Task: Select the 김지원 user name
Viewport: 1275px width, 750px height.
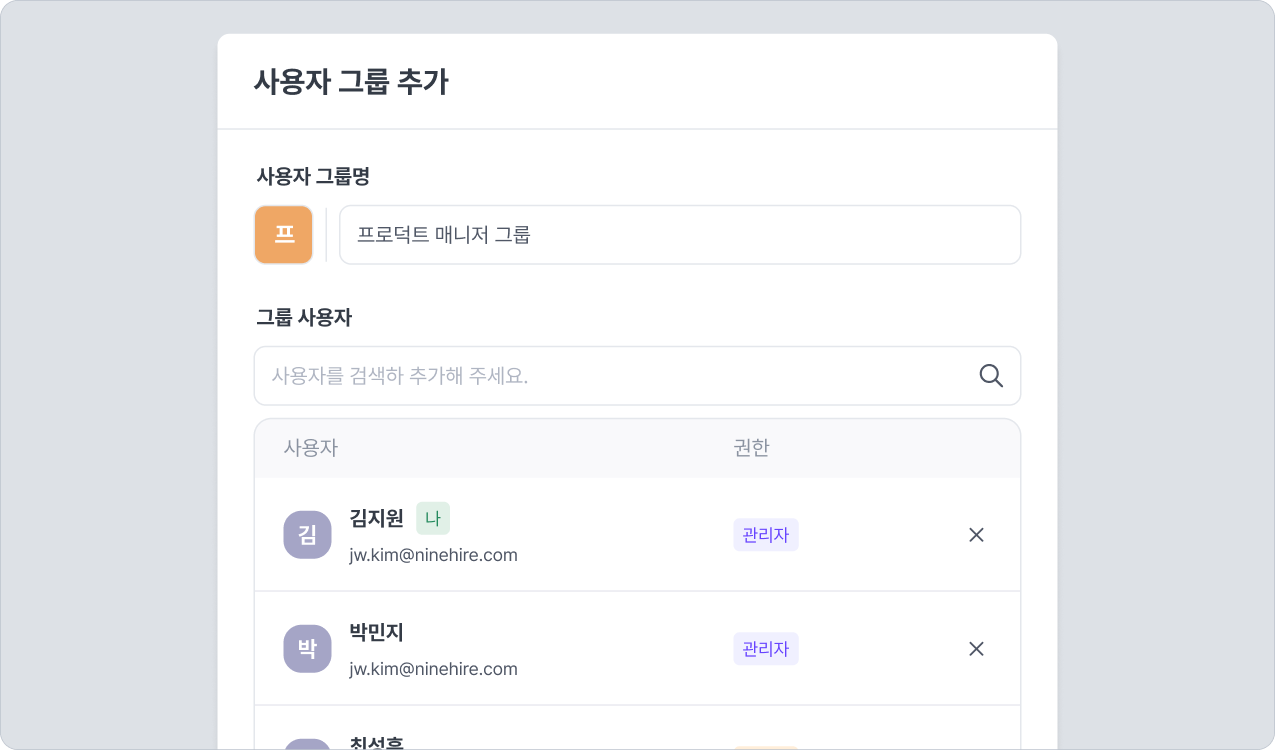Action: pyautogui.click(x=376, y=518)
